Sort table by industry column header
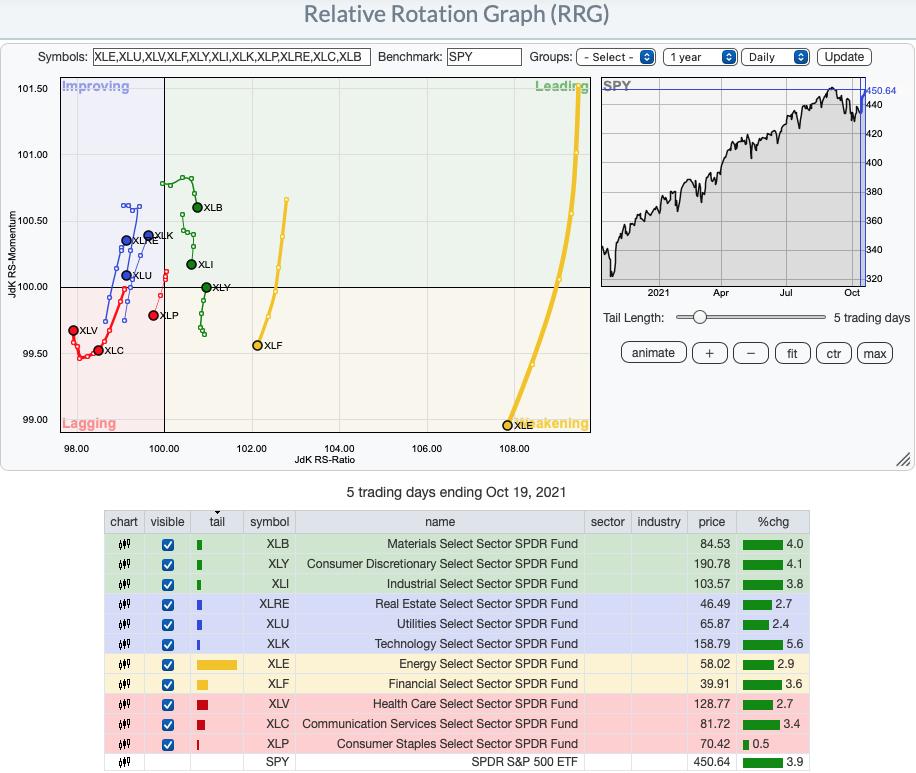The height and width of the screenshot is (773, 916). point(658,522)
